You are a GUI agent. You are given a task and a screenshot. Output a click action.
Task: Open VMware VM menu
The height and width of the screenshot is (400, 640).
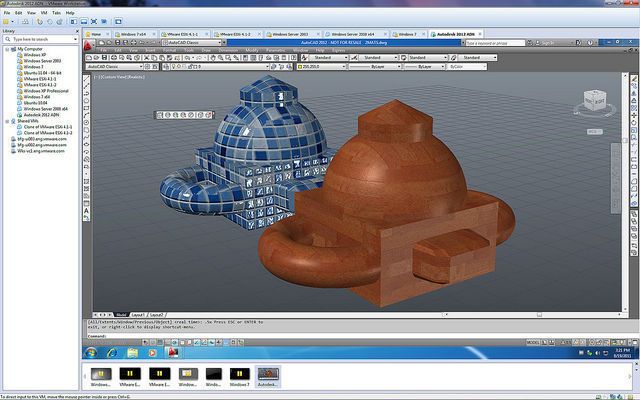point(44,13)
